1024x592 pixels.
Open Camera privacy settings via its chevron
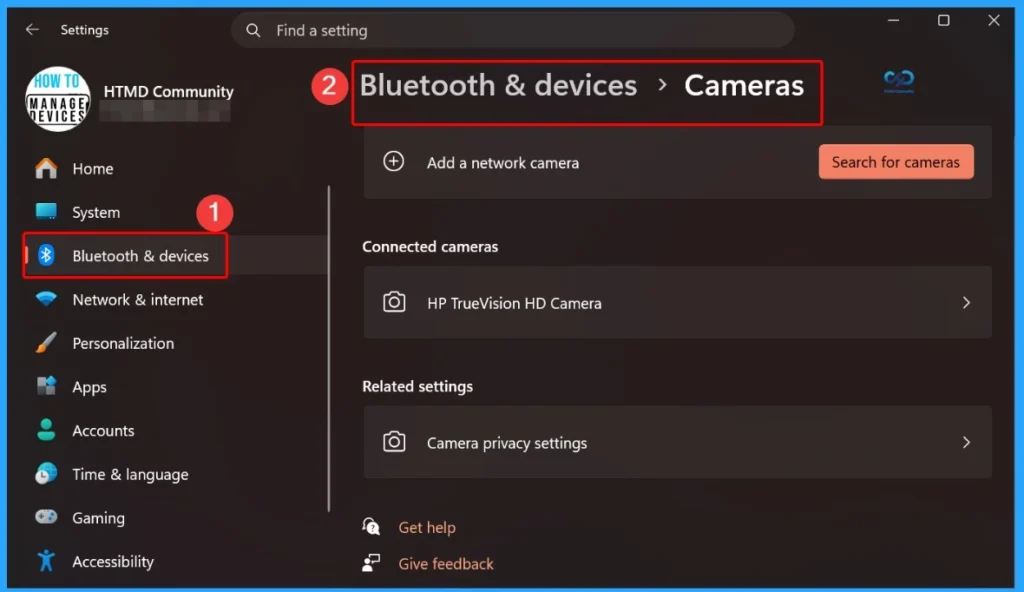coord(966,442)
